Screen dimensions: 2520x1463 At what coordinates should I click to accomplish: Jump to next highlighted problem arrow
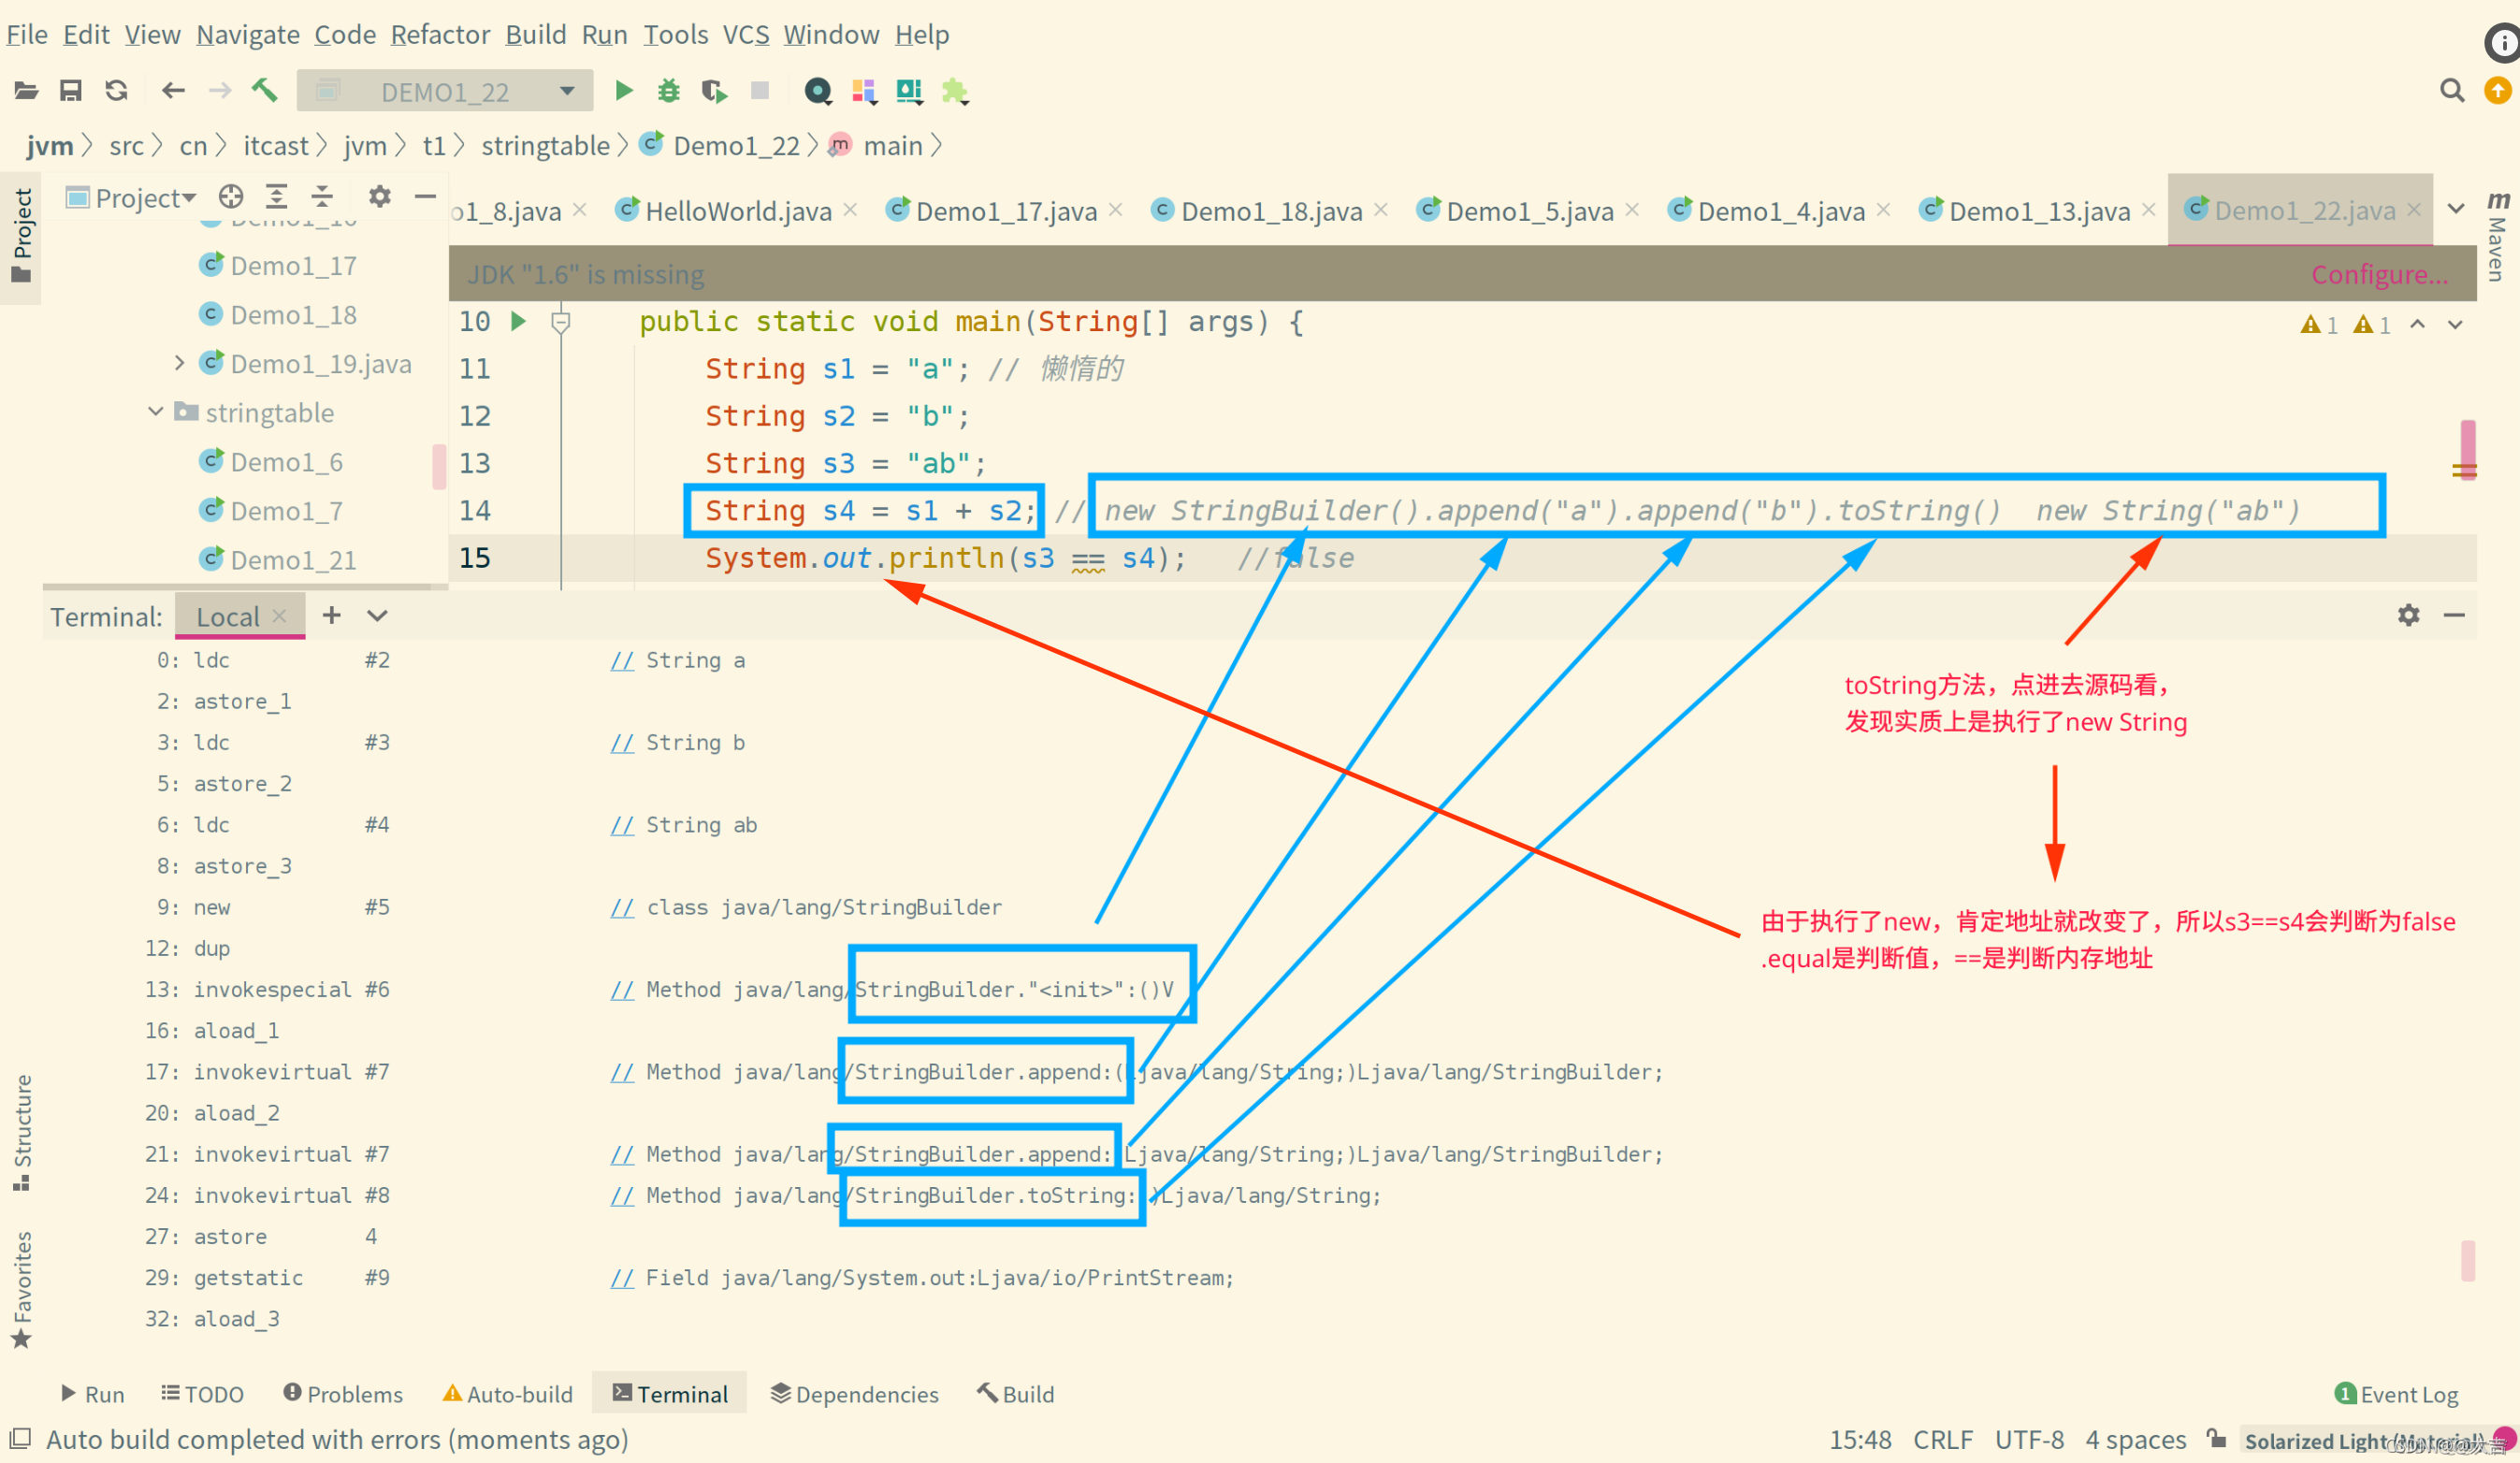pos(2455,324)
